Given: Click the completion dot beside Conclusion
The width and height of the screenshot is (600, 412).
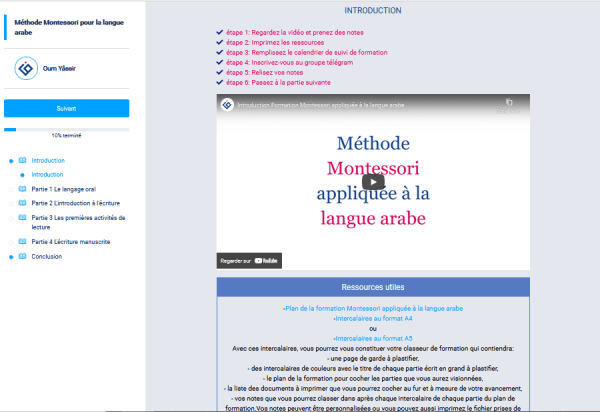Looking at the screenshot, I should [x=11, y=257].
